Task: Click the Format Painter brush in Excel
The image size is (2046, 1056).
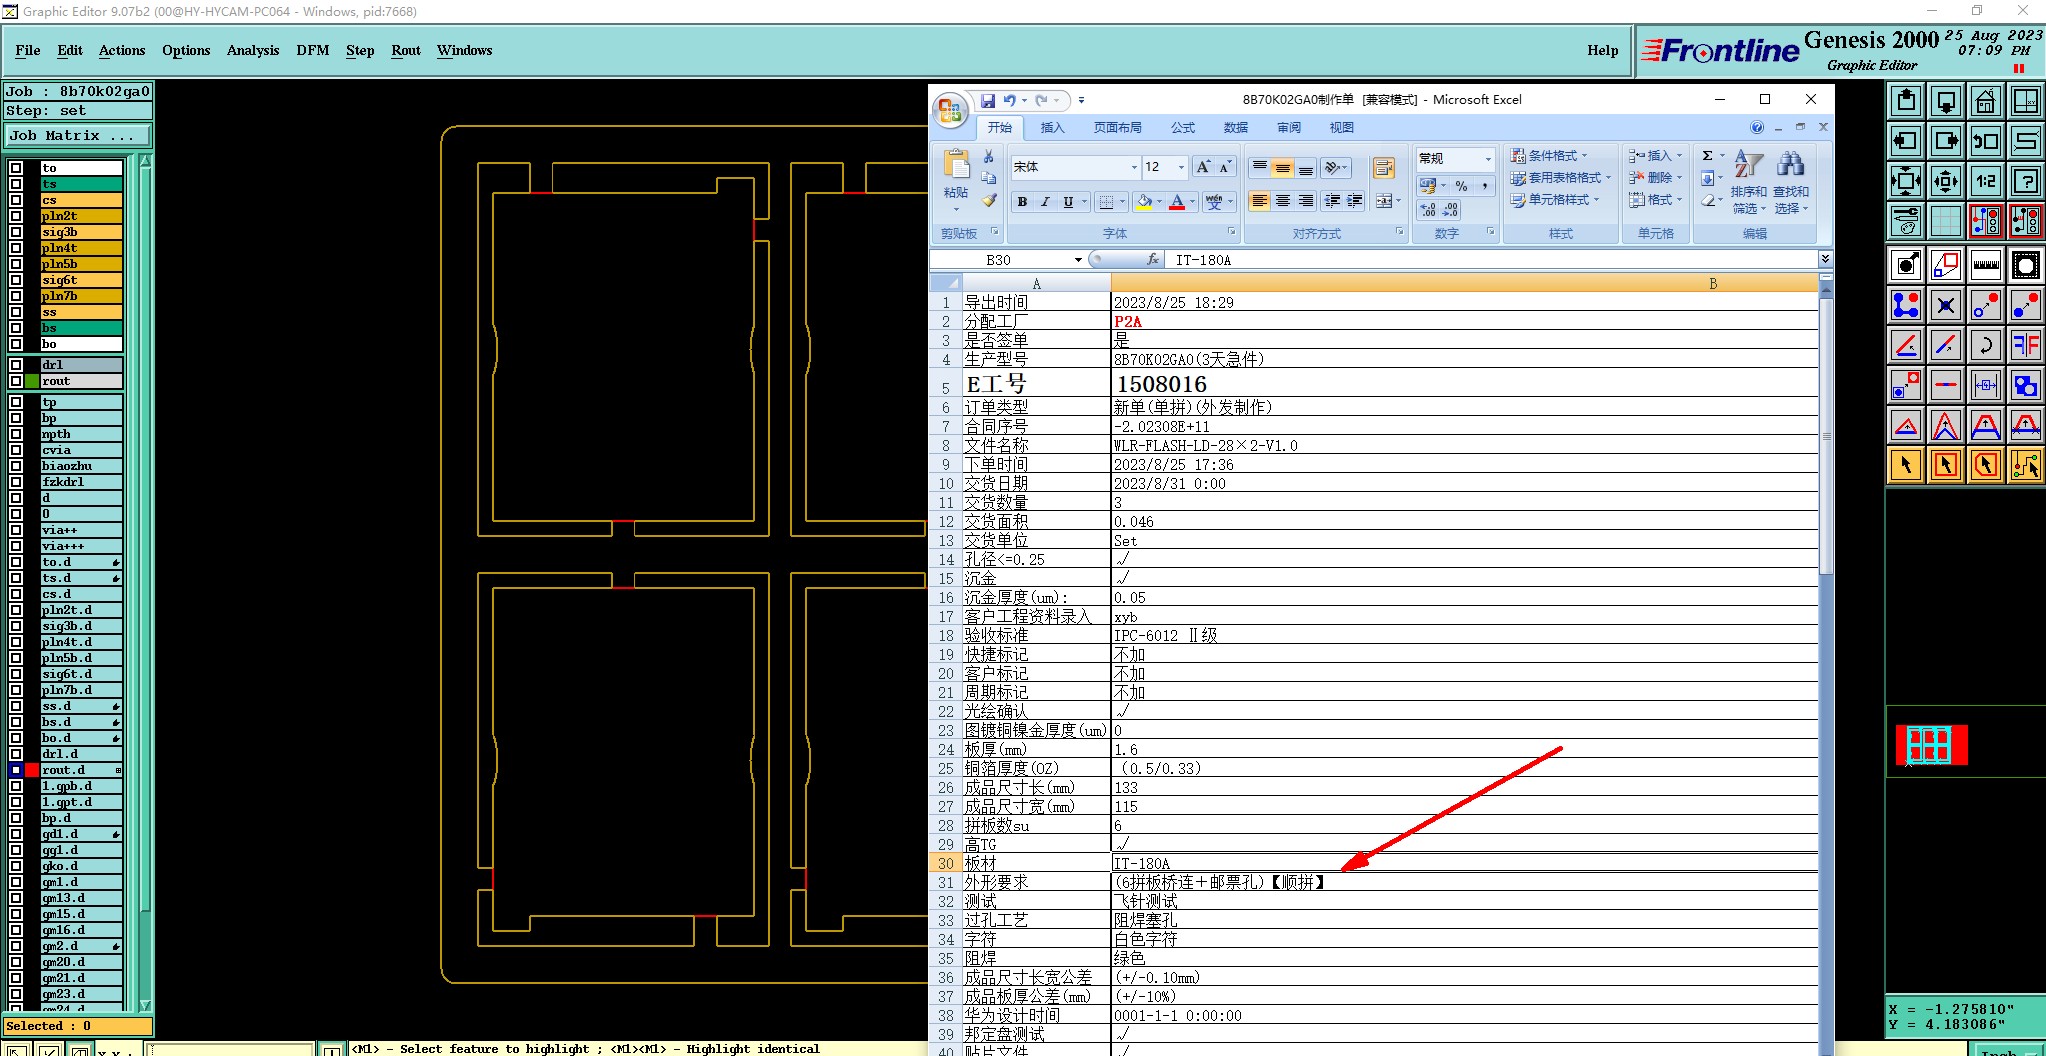Action: point(988,200)
